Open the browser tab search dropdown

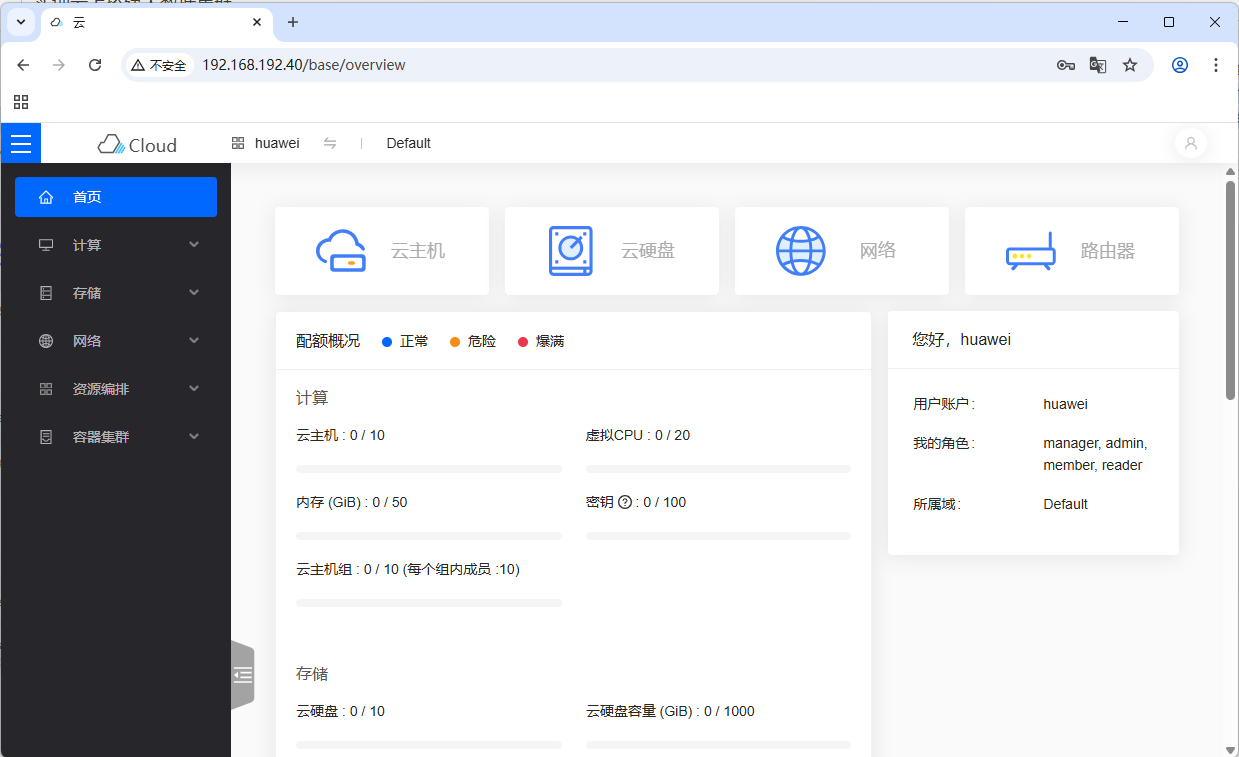(x=20, y=21)
